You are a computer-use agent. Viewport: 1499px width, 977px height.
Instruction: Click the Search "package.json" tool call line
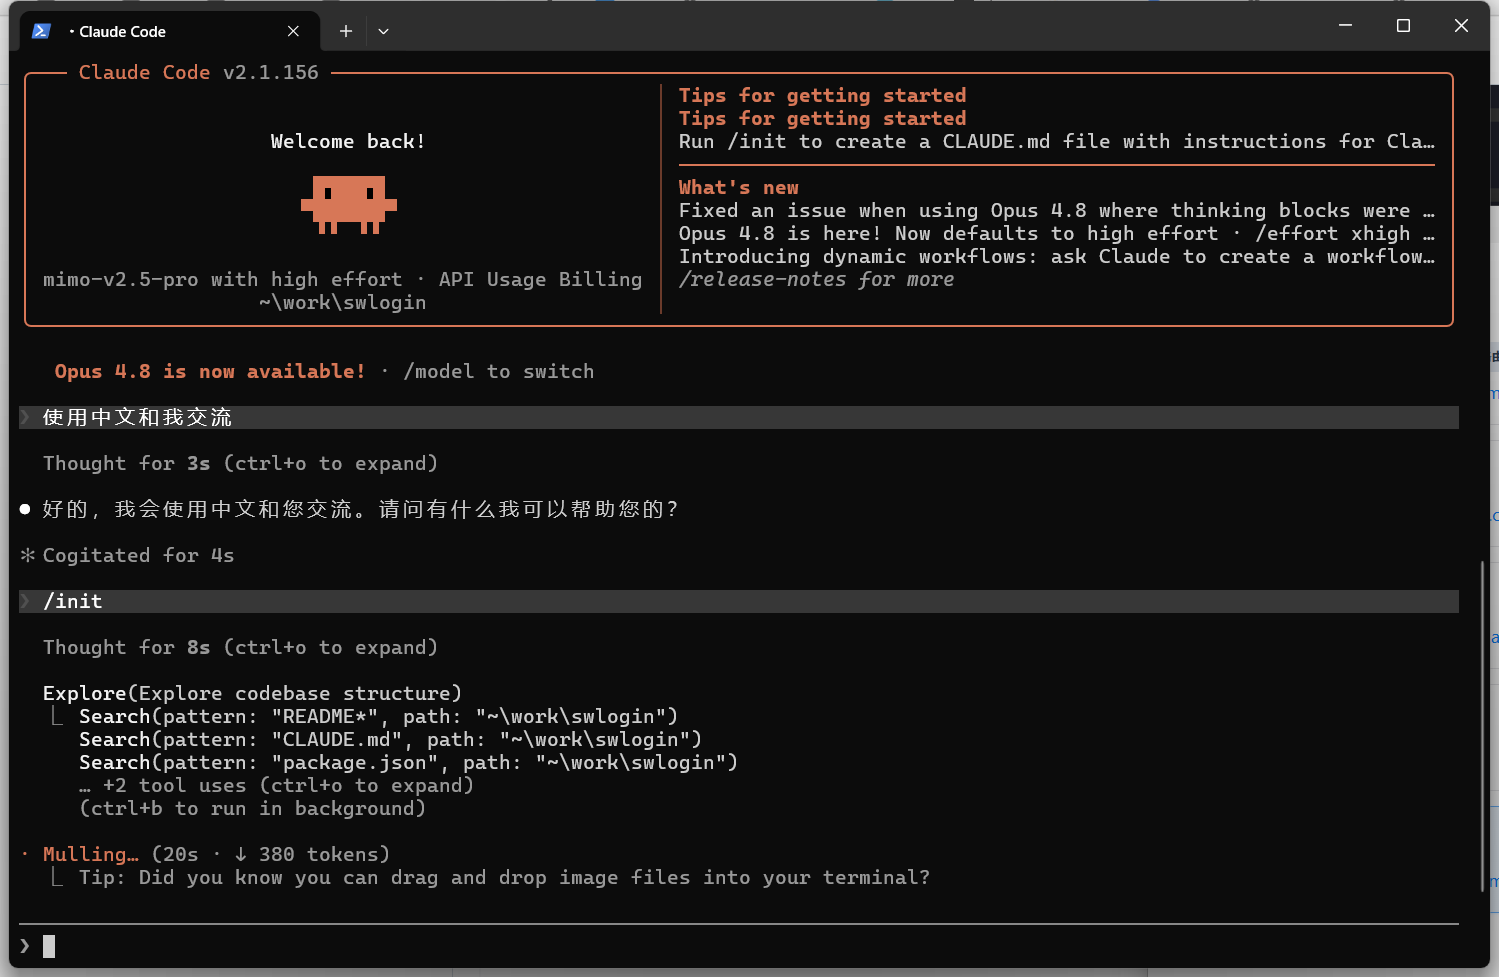(408, 762)
